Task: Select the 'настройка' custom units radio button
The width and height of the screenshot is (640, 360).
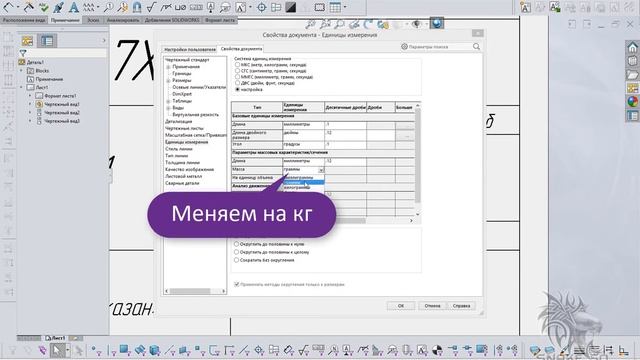Action: click(x=237, y=89)
